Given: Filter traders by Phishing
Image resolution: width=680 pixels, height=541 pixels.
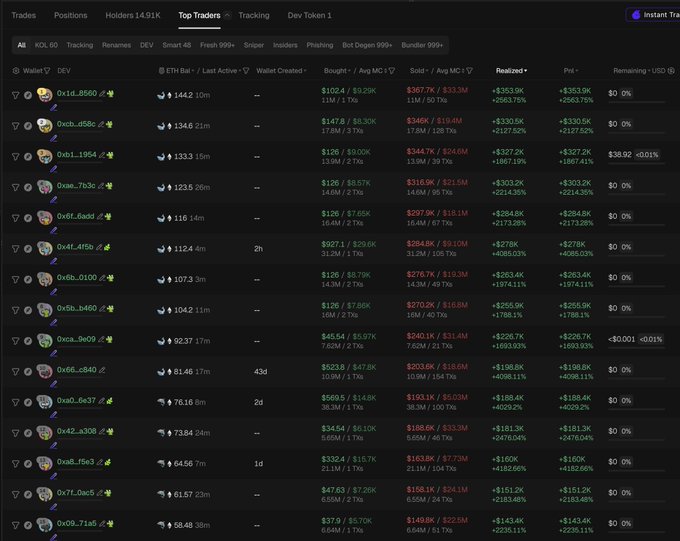Looking at the screenshot, I should (x=320, y=45).
